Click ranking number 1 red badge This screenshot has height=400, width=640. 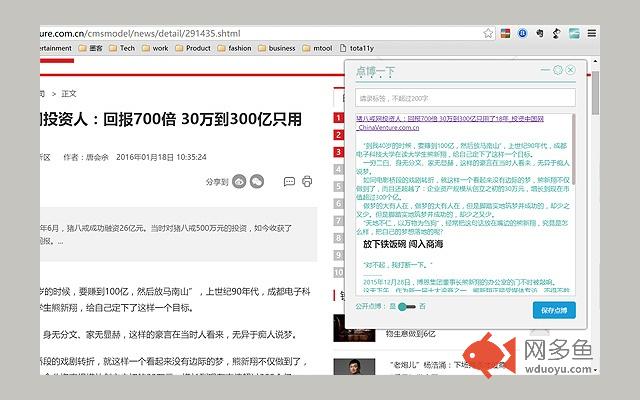click(x=339, y=118)
